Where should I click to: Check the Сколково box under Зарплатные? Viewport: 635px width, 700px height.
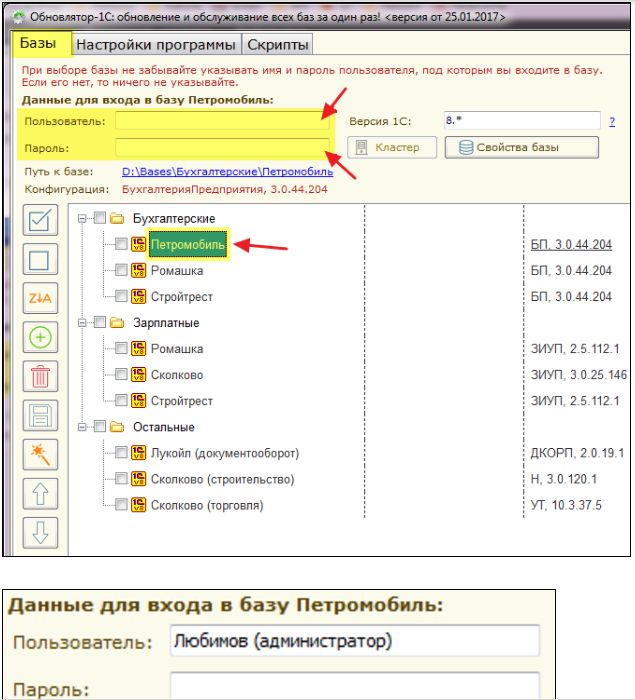tap(121, 374)
